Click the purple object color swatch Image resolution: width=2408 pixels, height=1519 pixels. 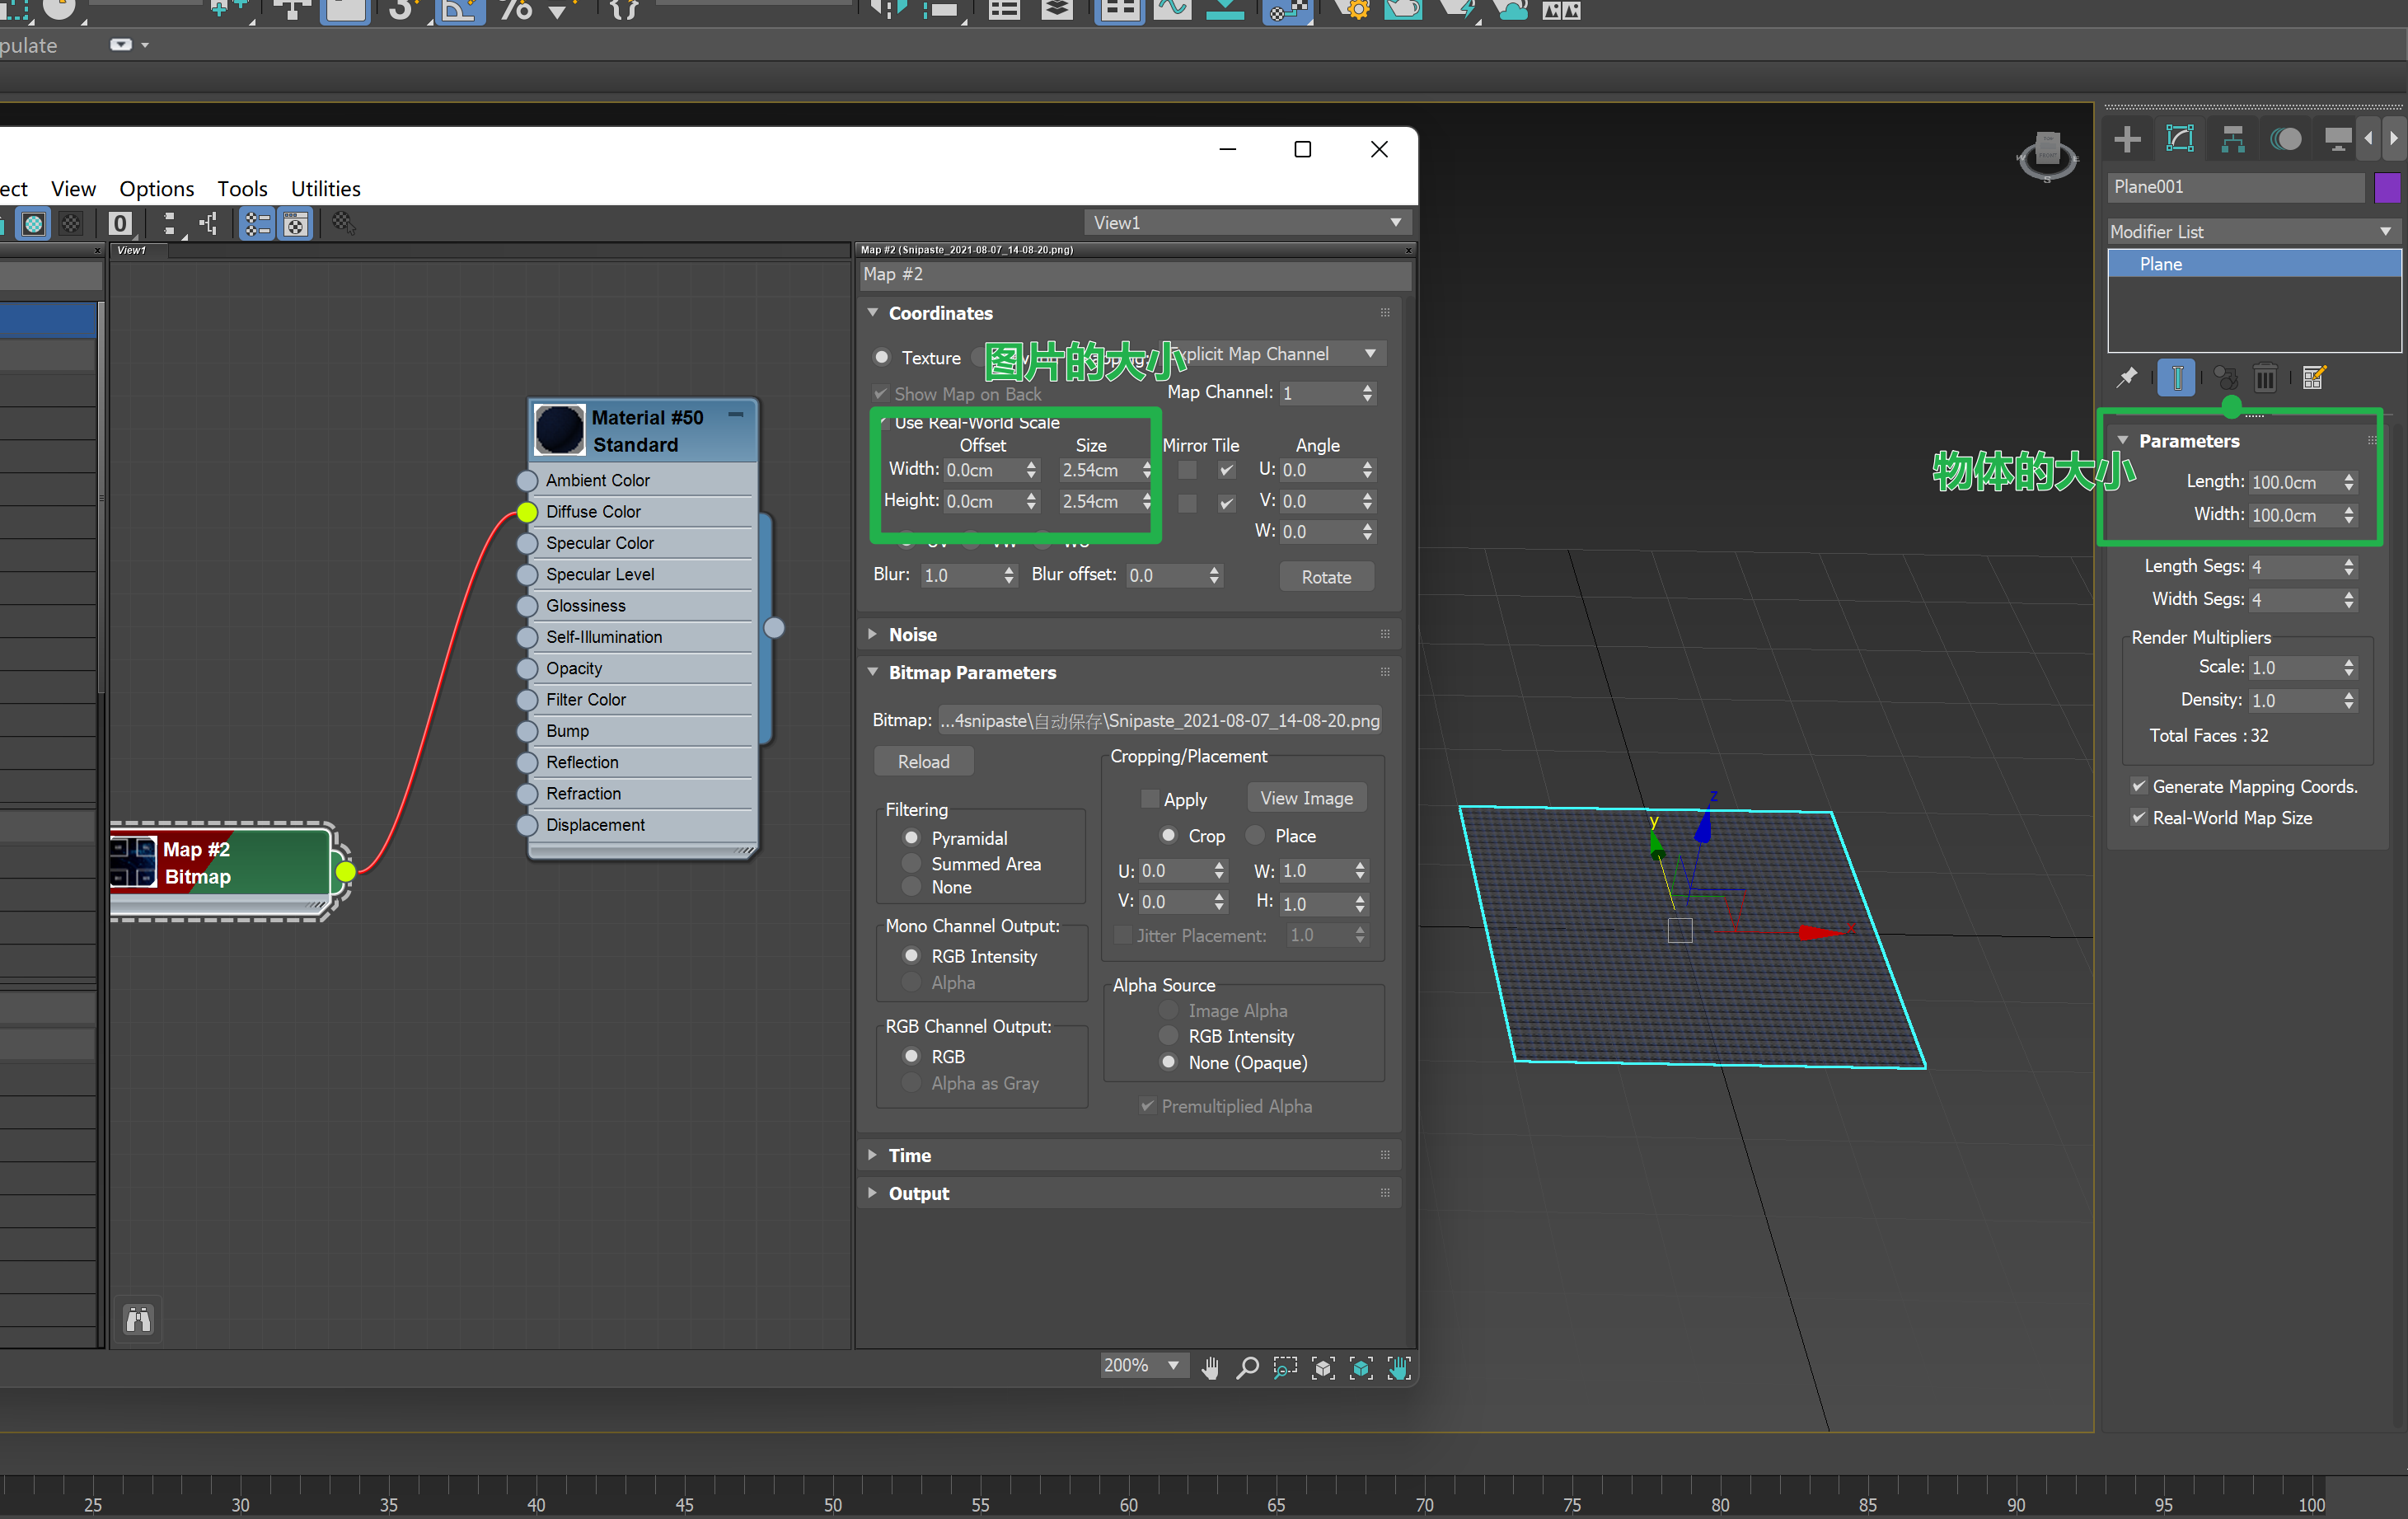(2386, 187)
